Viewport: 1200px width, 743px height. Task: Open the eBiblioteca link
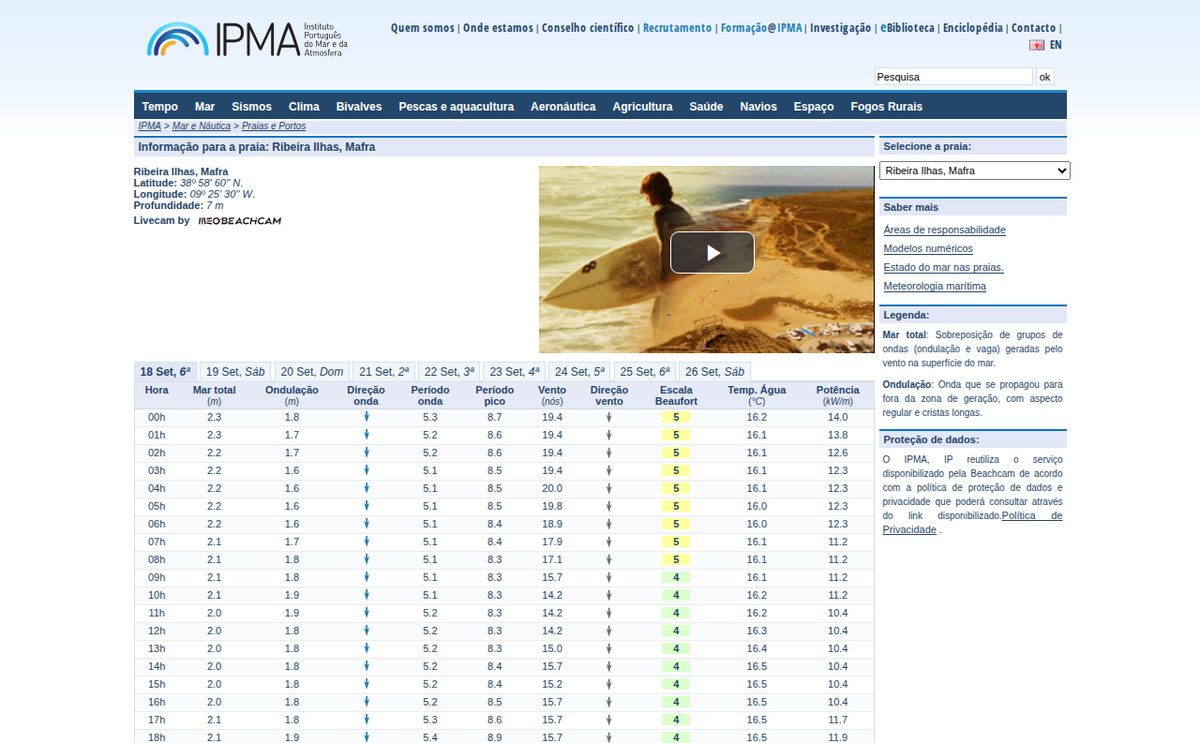[907, 28]
